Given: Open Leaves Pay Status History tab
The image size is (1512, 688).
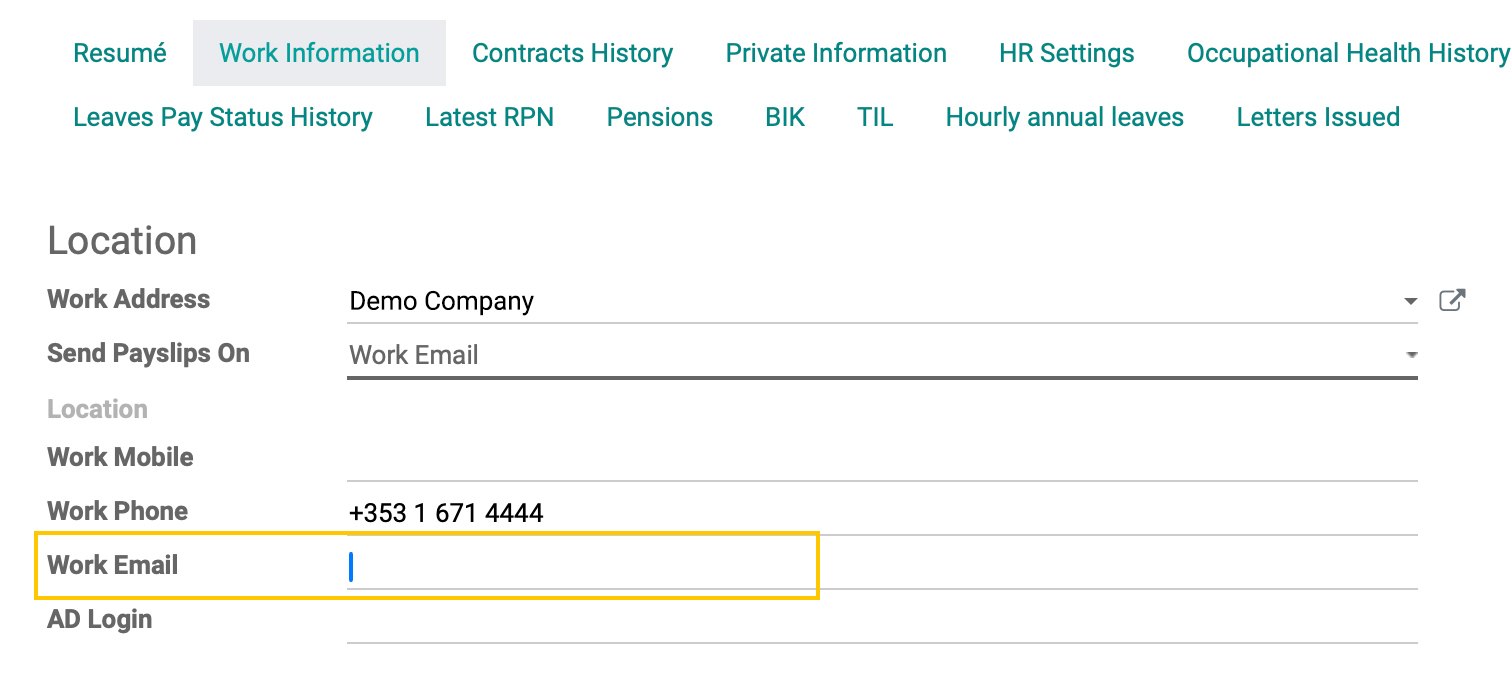Looking at the screenshot, I should coord(223,117).
